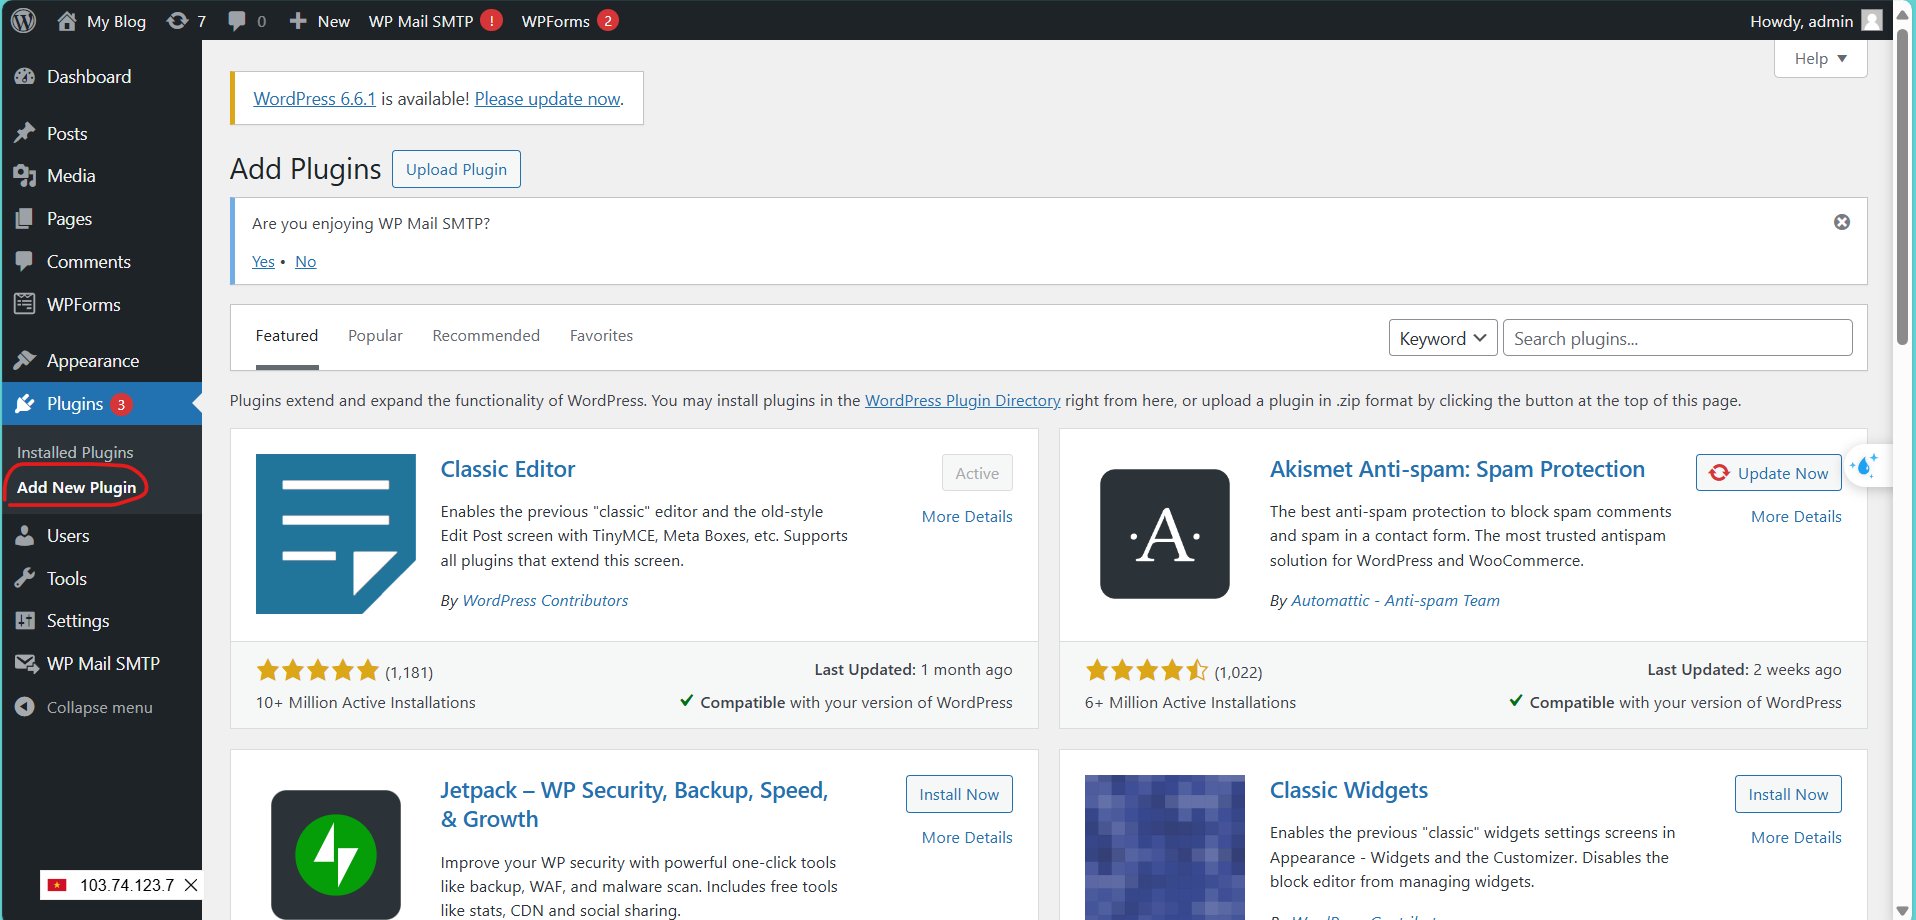Open admin user avatar in top bar
Viewport: 1916px width, 920px height.
pos(1872,20)
